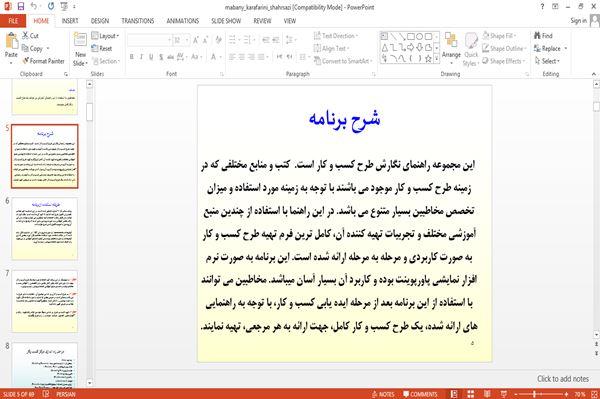Switch to Reading View icon
This screenshot has height=399, width=600.
(x=487, y=394)
